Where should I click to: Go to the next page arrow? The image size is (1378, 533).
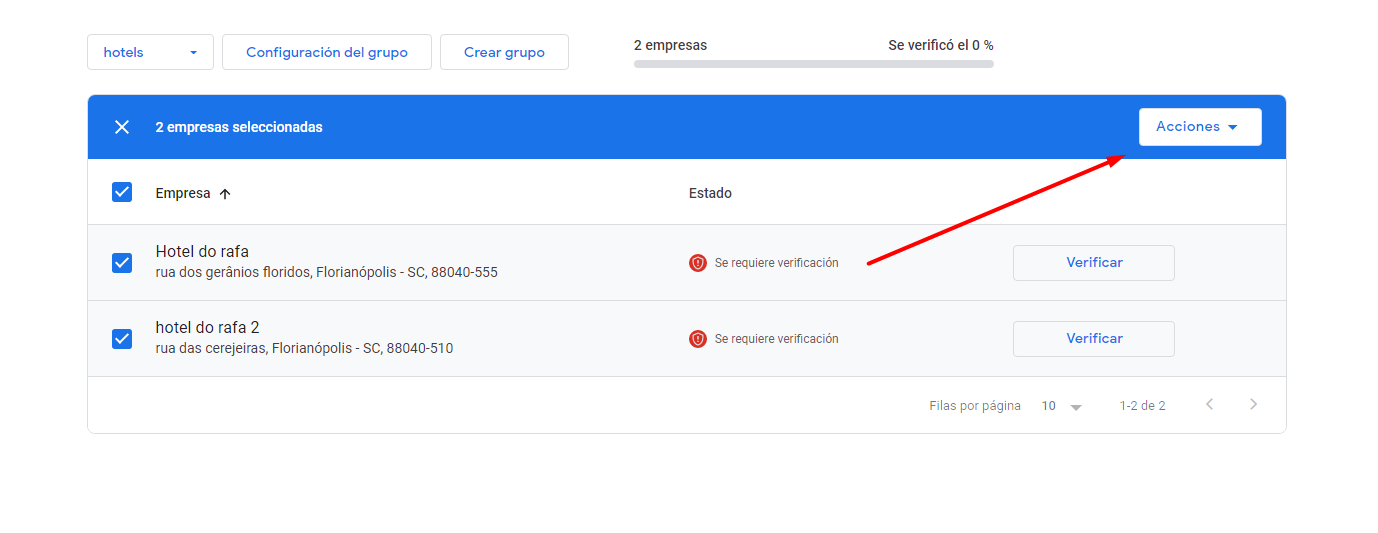click(1254, 405)
